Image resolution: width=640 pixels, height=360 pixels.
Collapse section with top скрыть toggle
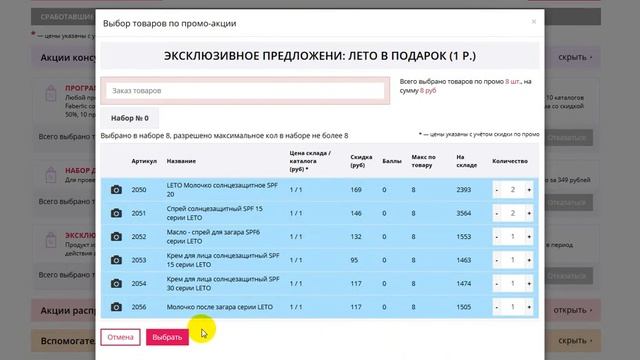click(x=575, y=57)
